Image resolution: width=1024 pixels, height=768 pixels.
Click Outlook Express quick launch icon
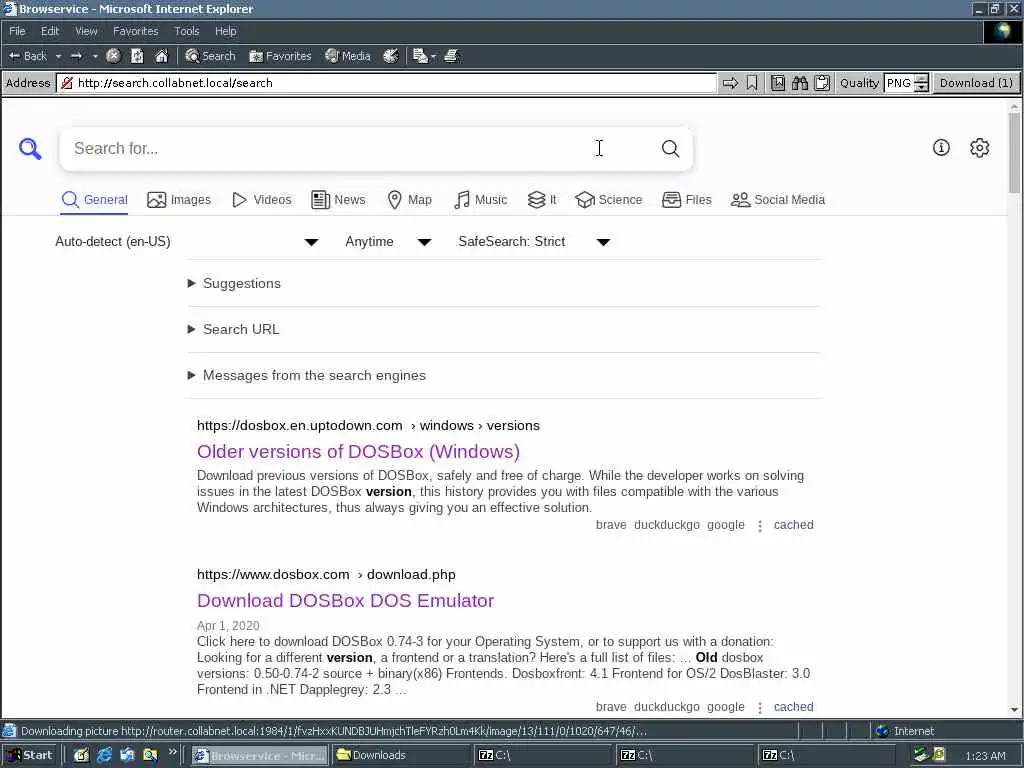click(x=127, y=755)
